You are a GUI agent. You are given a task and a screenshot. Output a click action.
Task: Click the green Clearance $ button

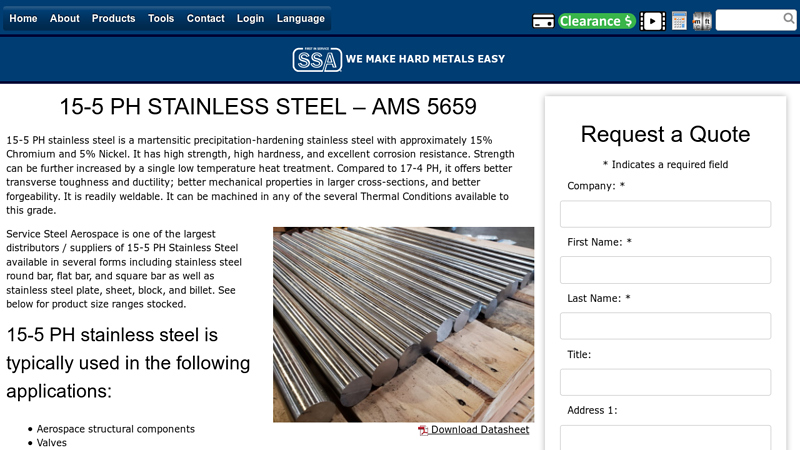point(597,21)
